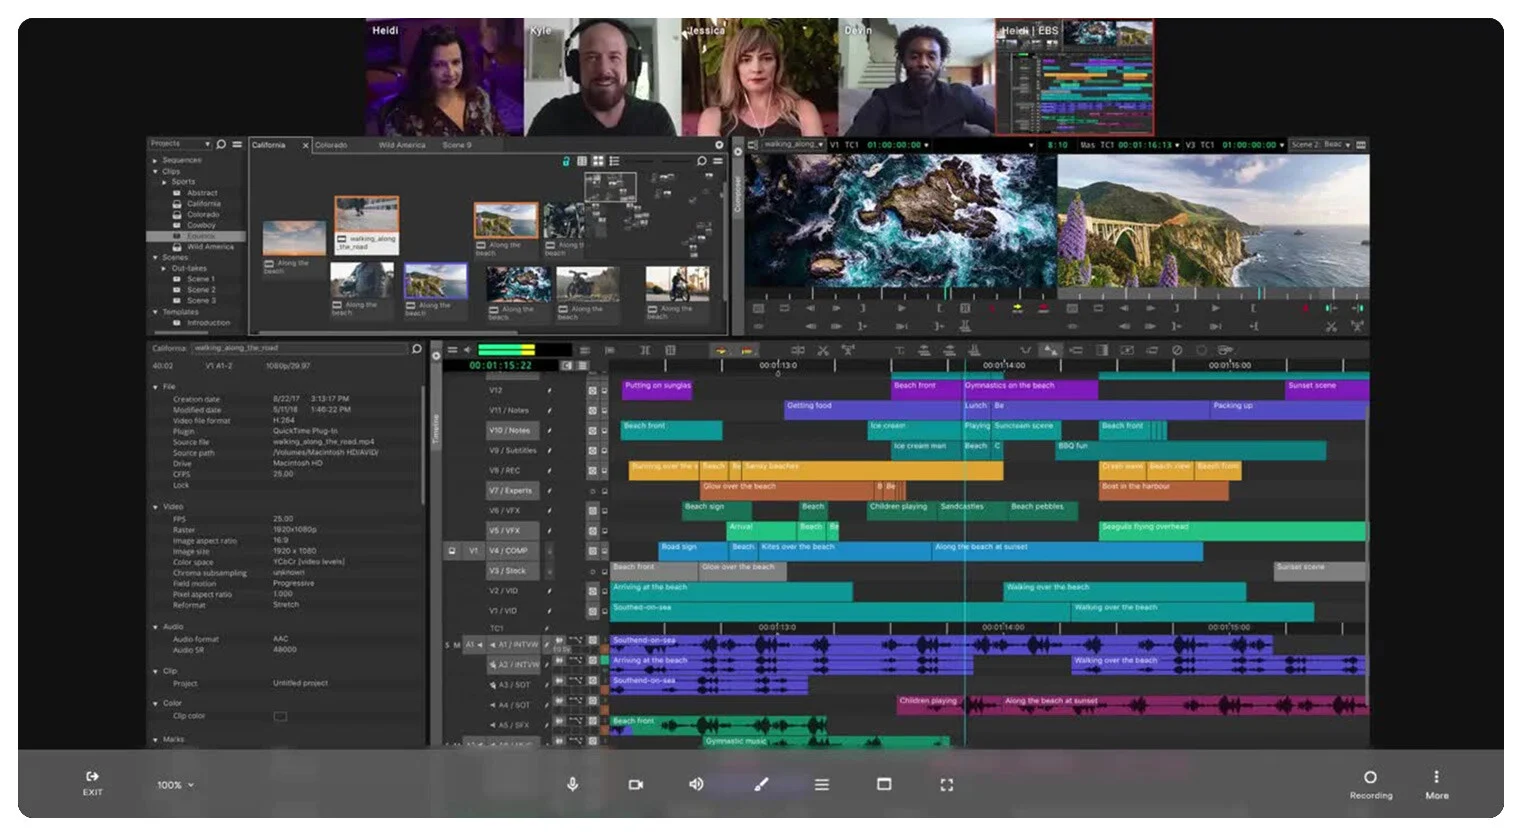Image resolution: width=1521 pixels, height=836 pixels.
Task: Click the camera icon in bottom bar
Action: tap(635, 784)
